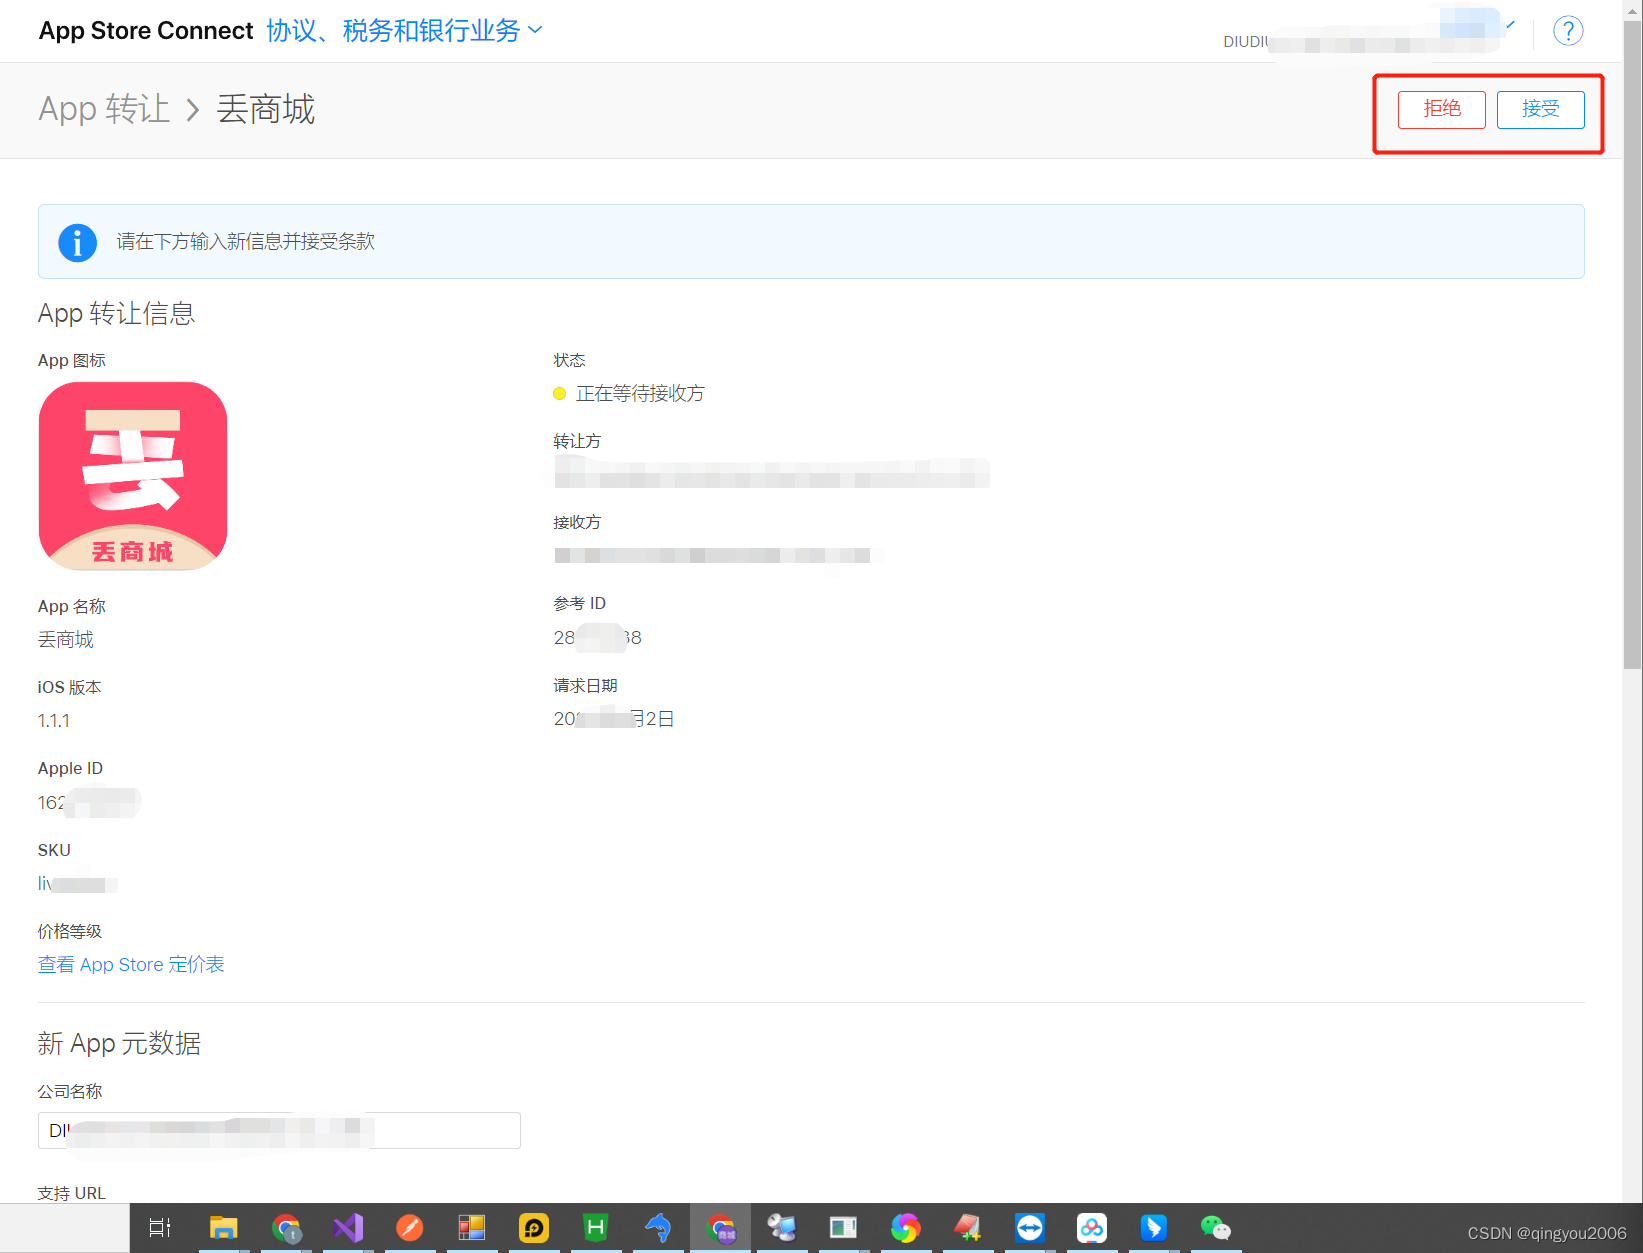Open network computers icon in taskbar
Image resolution: width=1643 pixels, height=1253 pixels.
coord(782,1228)
